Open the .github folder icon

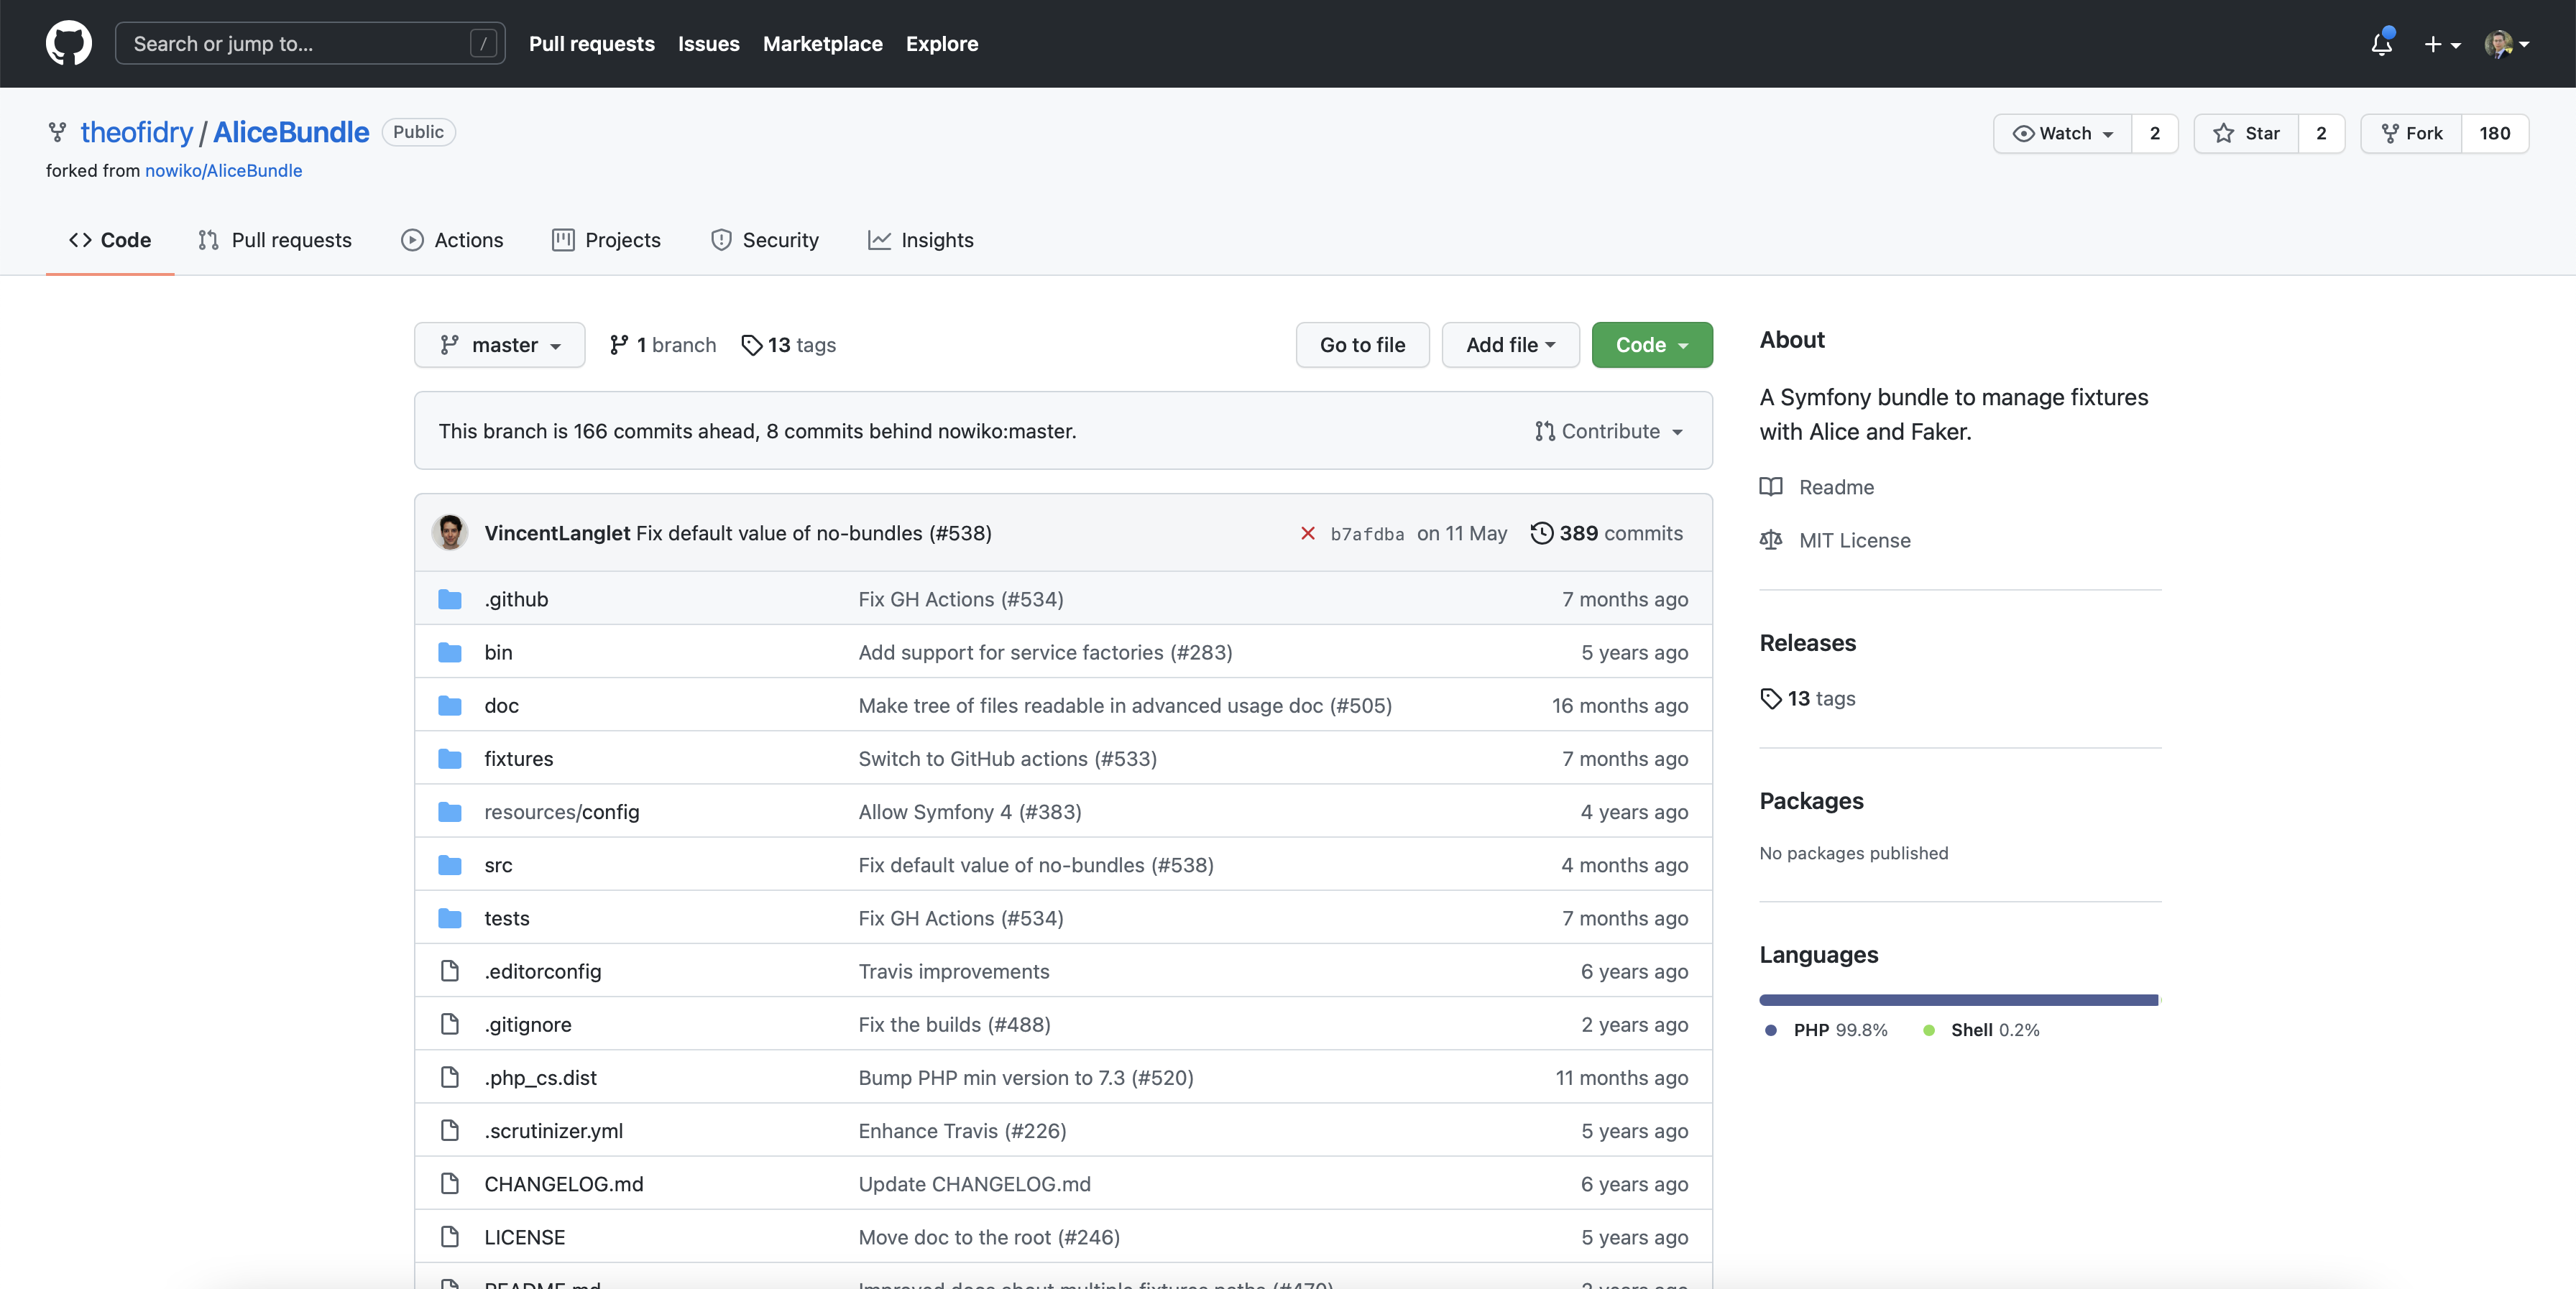(450, 599)
